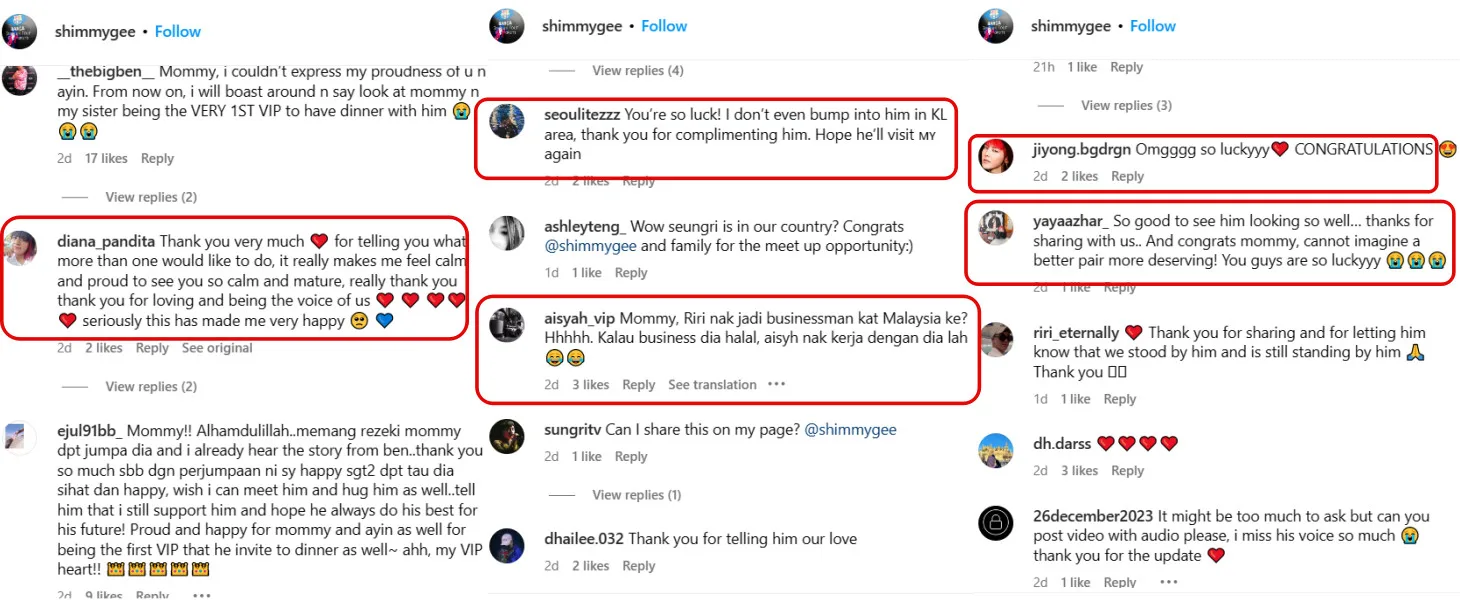Open shimmygee profile avatar in left panel

tap(20, 31)
